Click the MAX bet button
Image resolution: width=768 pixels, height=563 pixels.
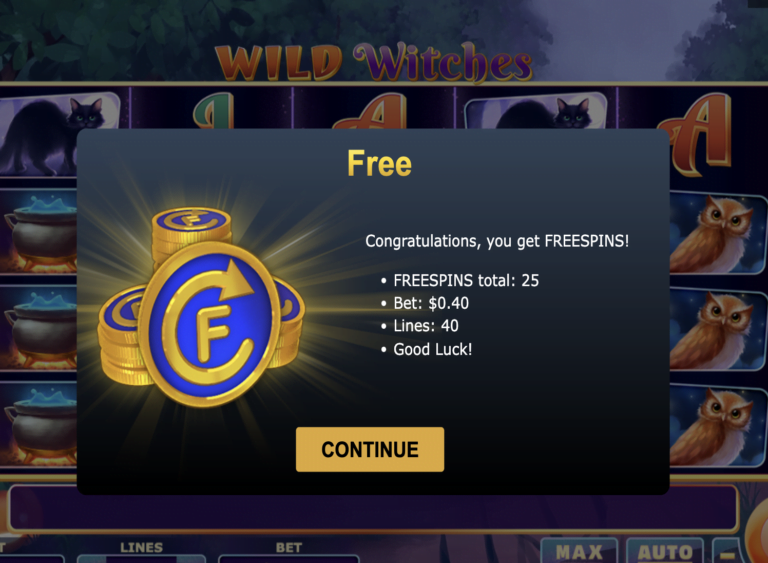(579, 551)
